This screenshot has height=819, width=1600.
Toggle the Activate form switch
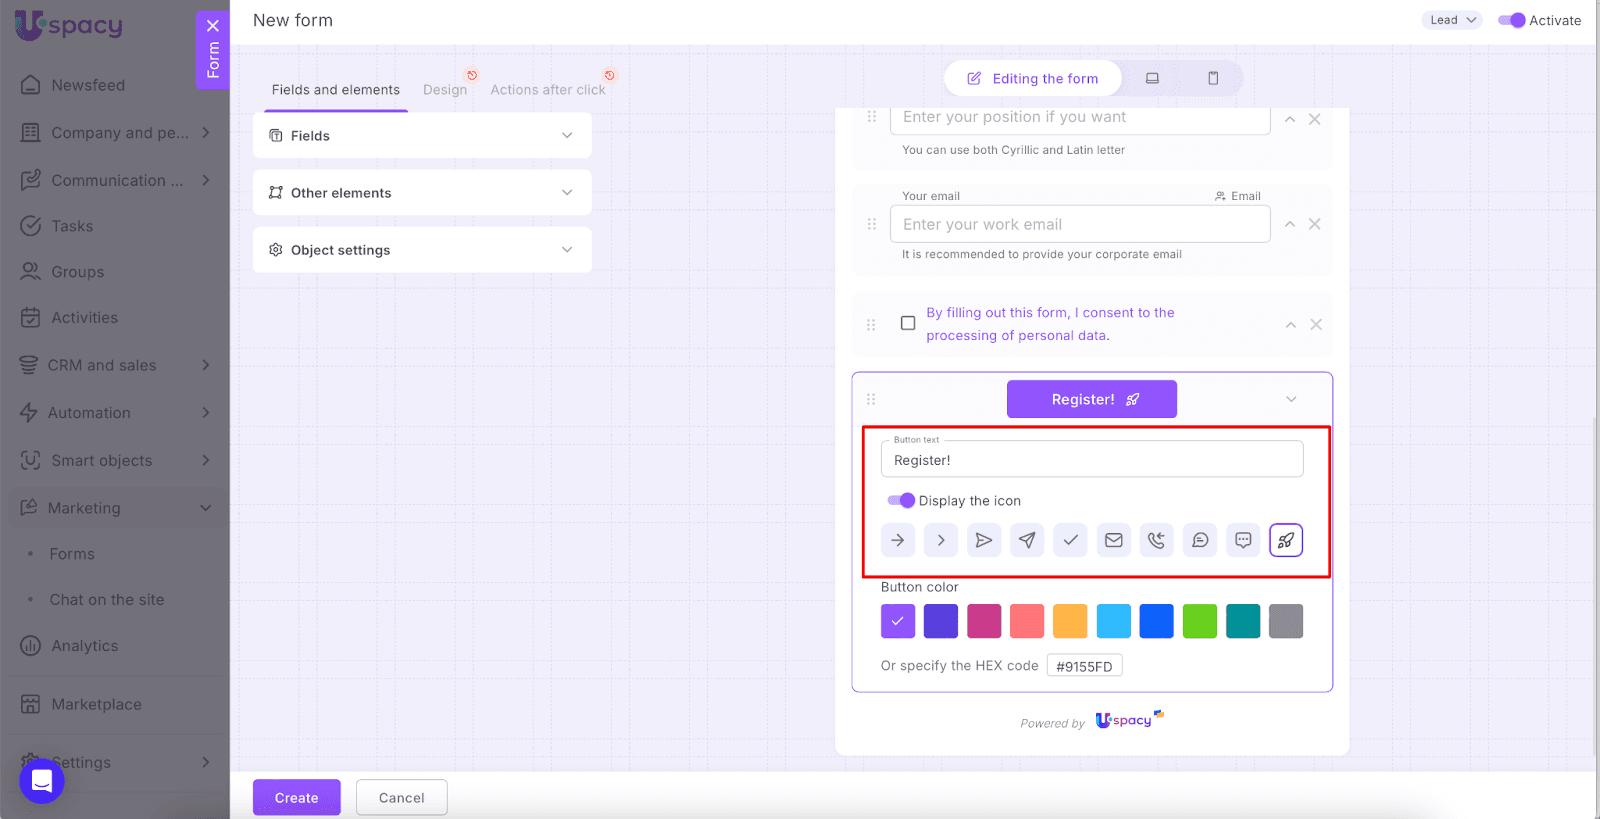click(1511, 20)
